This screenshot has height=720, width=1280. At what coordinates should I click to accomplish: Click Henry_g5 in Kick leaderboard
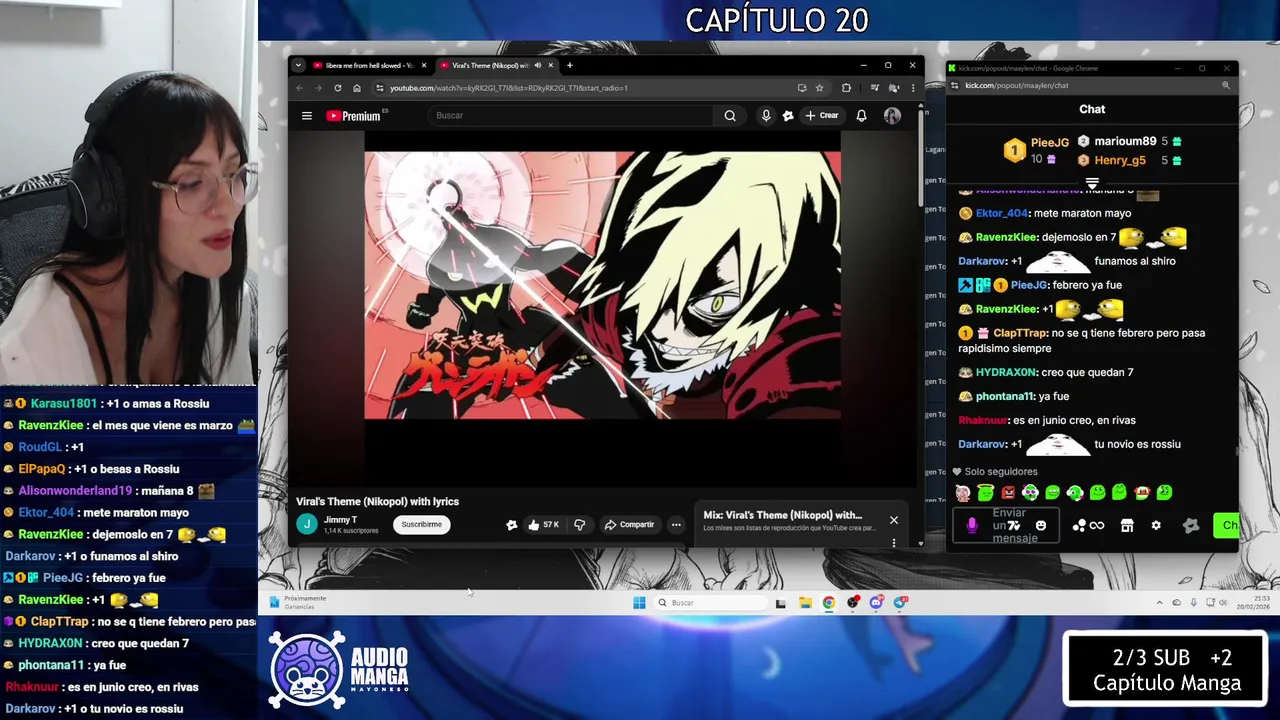tap(1120, 160)
